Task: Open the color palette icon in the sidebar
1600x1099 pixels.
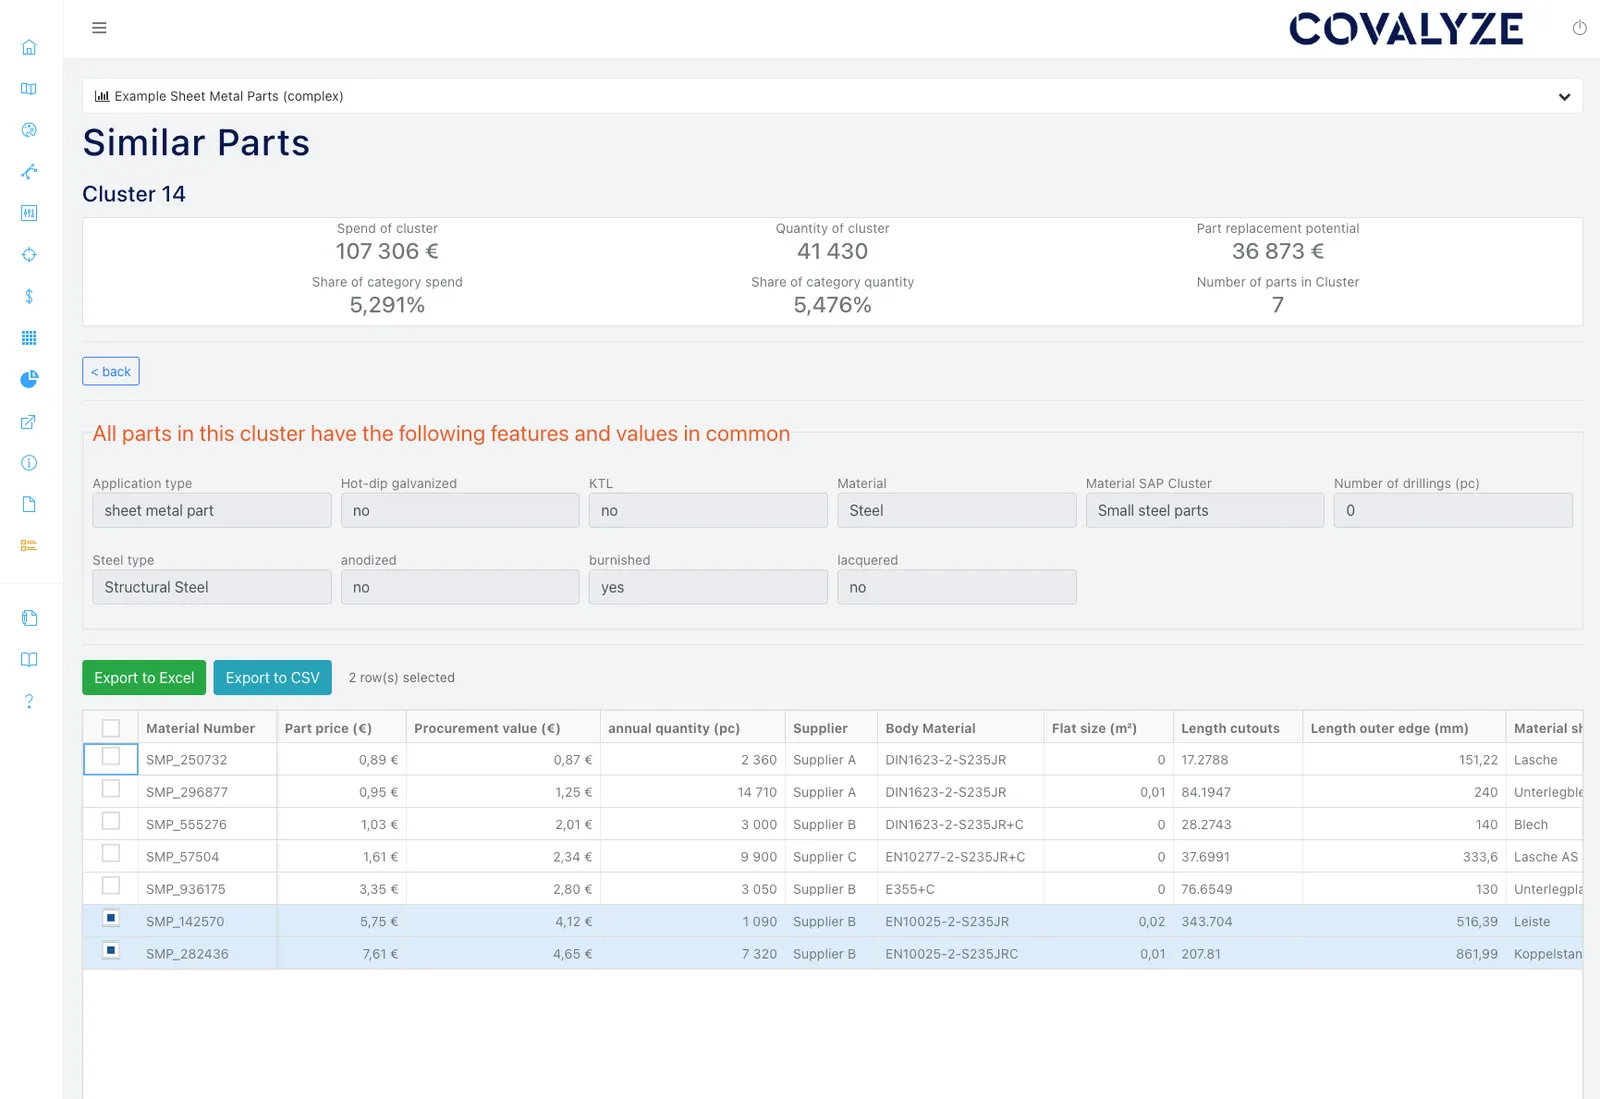Action: click(29, 130)
